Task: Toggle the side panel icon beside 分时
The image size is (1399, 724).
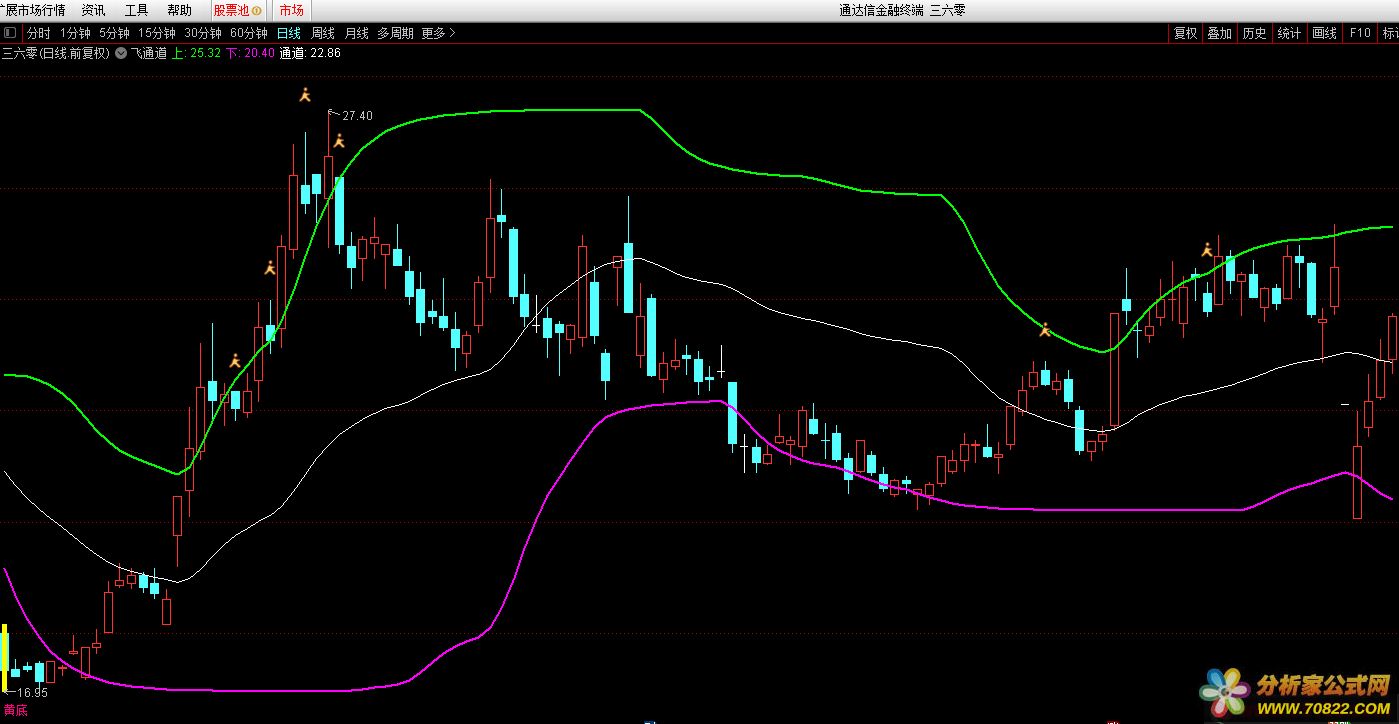Action: pos(10,33)
